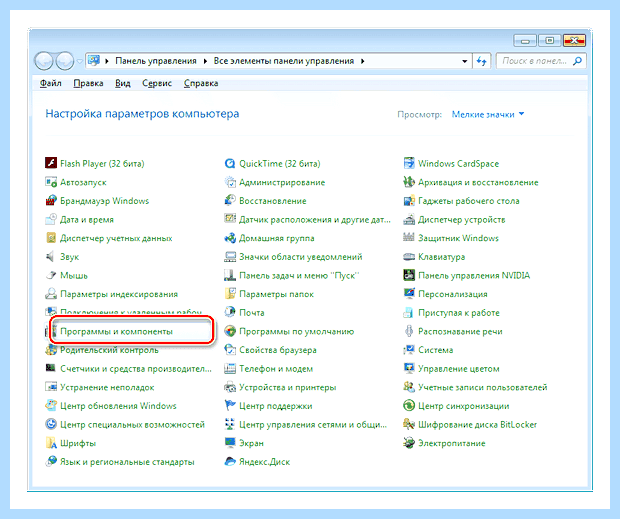
Task: Click the Экран monitor icon
Action: point(230,443)
